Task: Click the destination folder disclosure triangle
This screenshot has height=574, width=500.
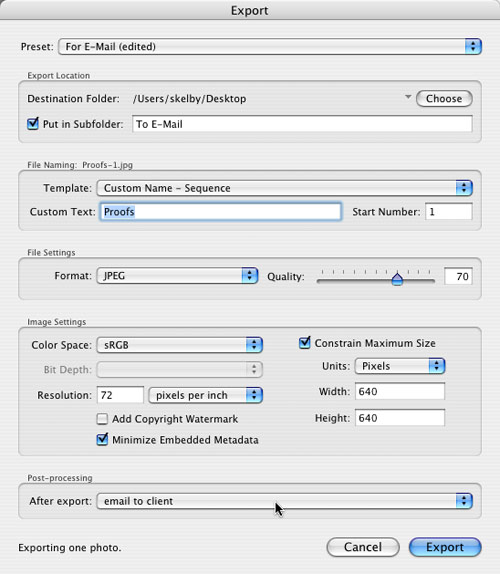Action: pos(408,97)
